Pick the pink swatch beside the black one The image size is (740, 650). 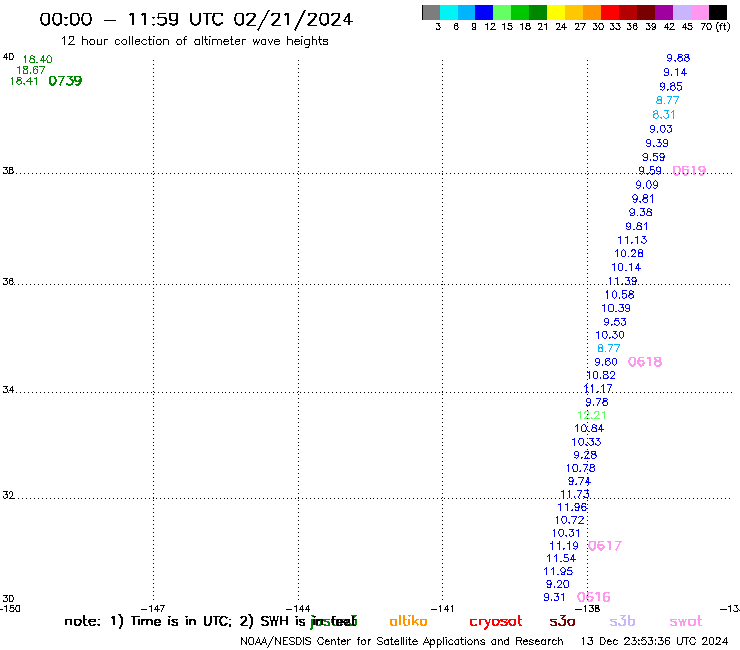click(x=700, y=12)
